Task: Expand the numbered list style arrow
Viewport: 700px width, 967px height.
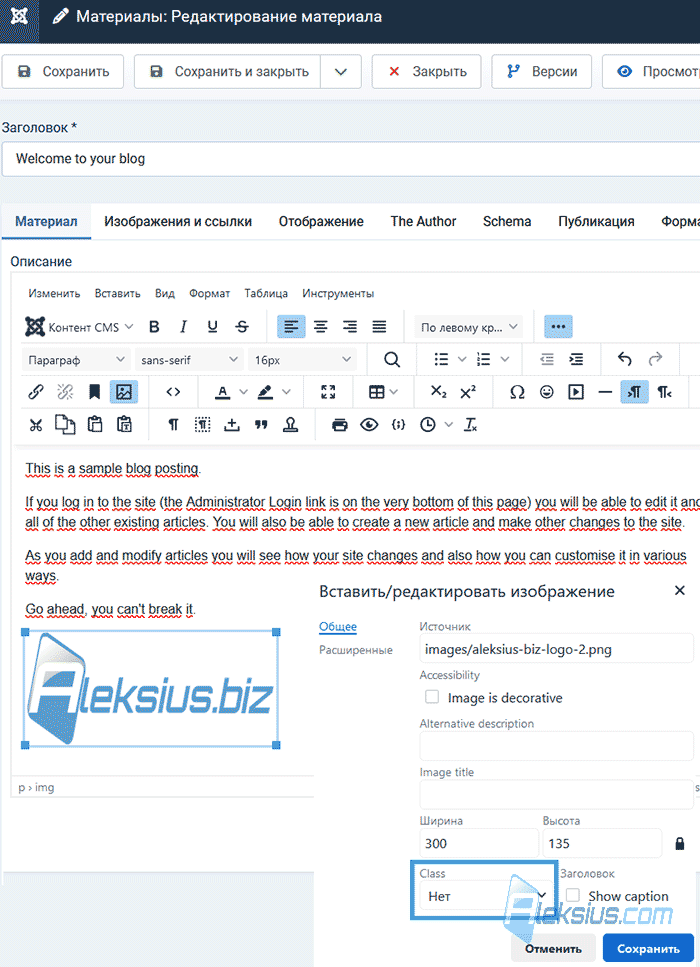Action: (x=504, y=360)
